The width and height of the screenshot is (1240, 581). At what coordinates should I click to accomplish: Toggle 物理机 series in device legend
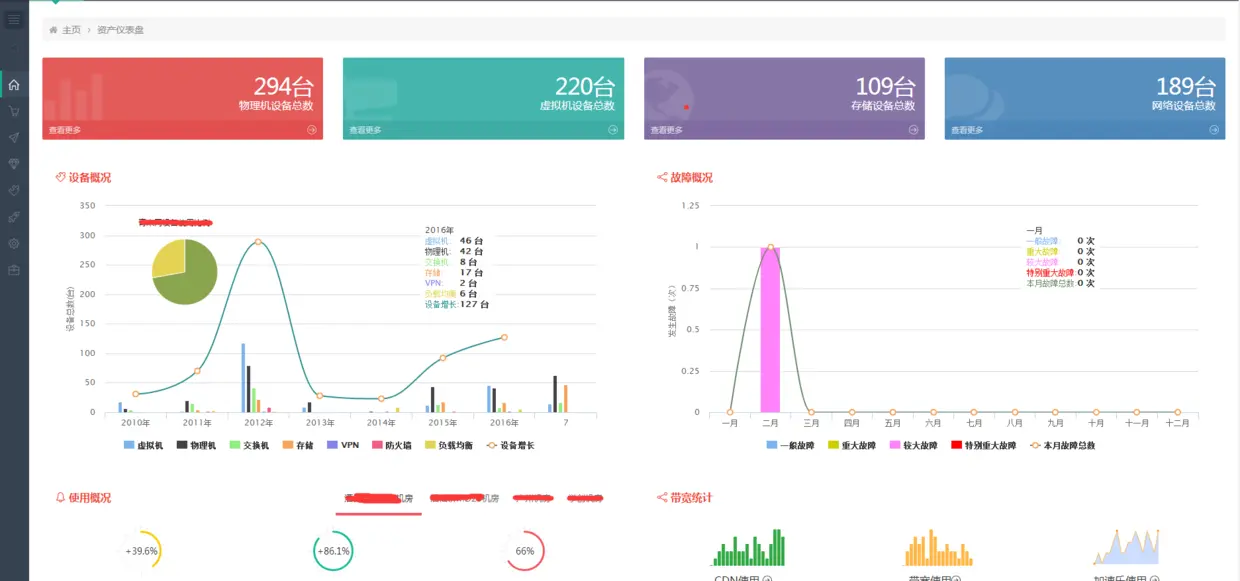[196, 445]
